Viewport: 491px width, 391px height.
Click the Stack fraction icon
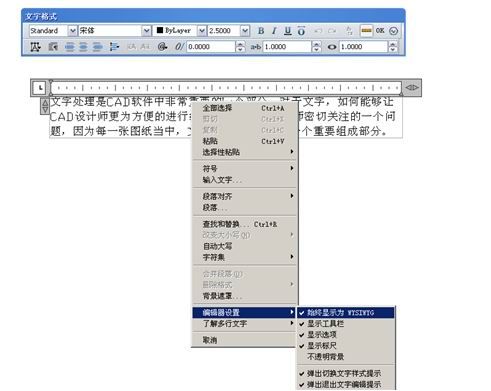349,31
